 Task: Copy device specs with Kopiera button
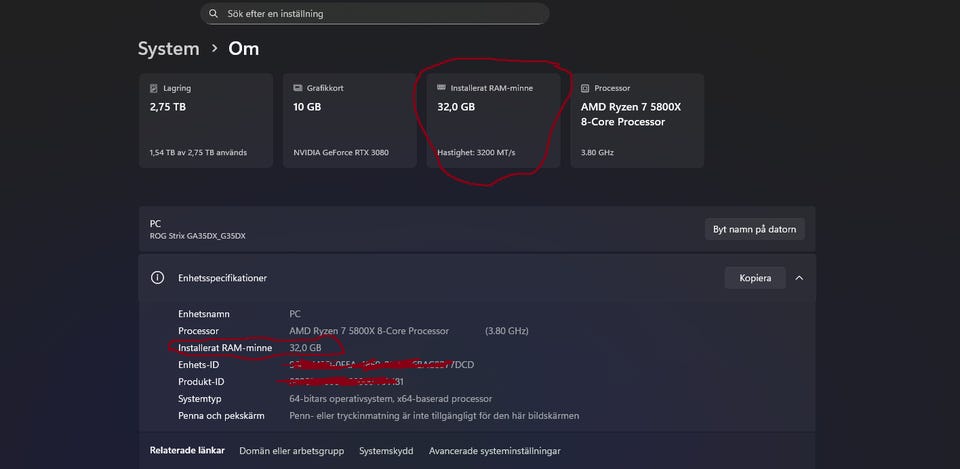pos(755,278)
